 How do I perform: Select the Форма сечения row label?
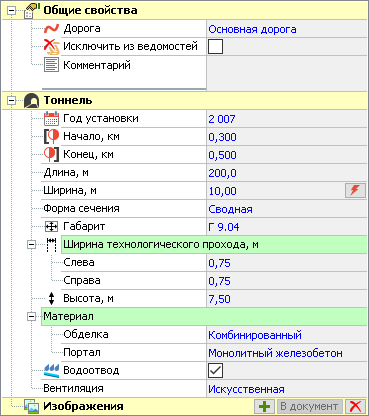point(81,209)
